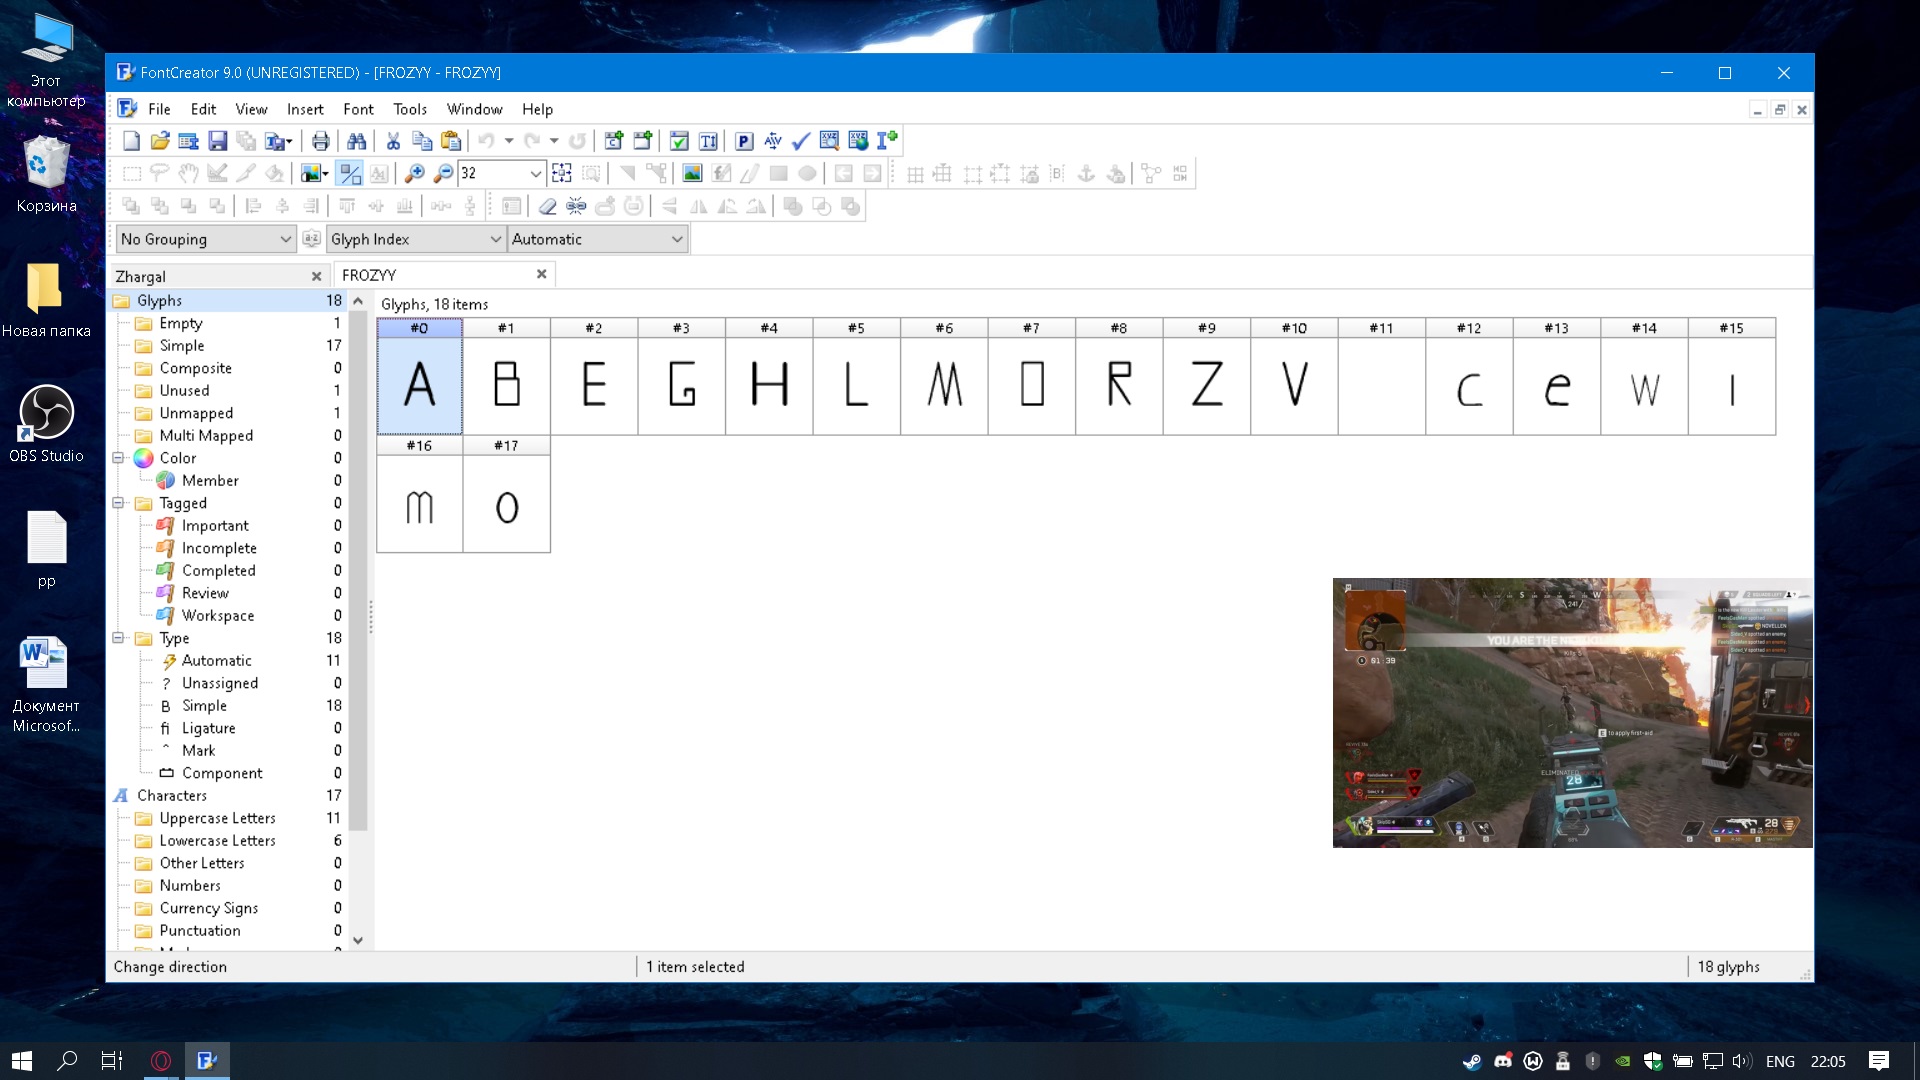Click the Font Properties table icon
The width and height of the screenshot is (1920, 1080).
[188, 141]
